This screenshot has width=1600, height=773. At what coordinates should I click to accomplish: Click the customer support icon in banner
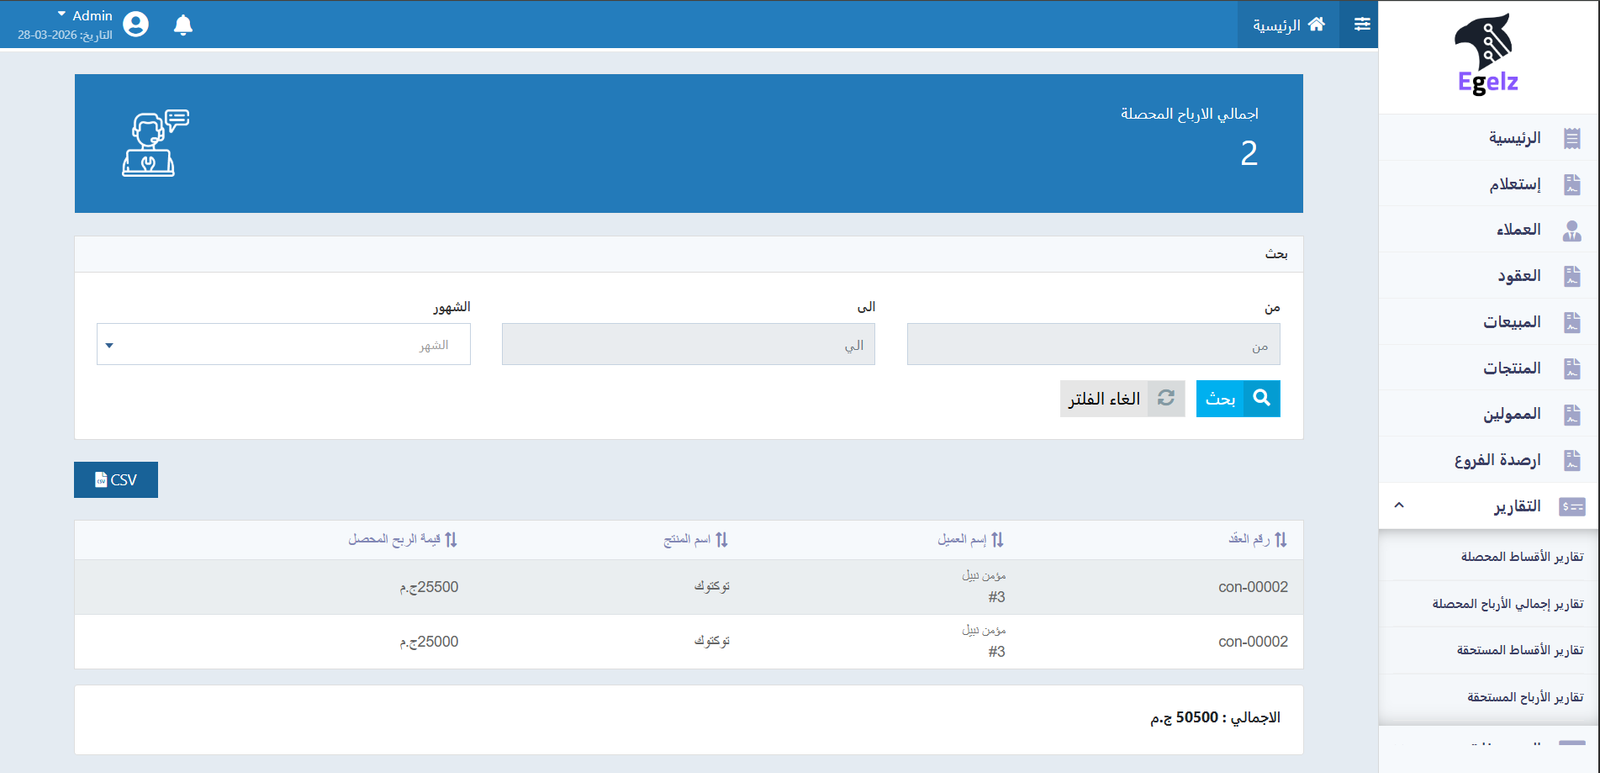click(155, 143)
